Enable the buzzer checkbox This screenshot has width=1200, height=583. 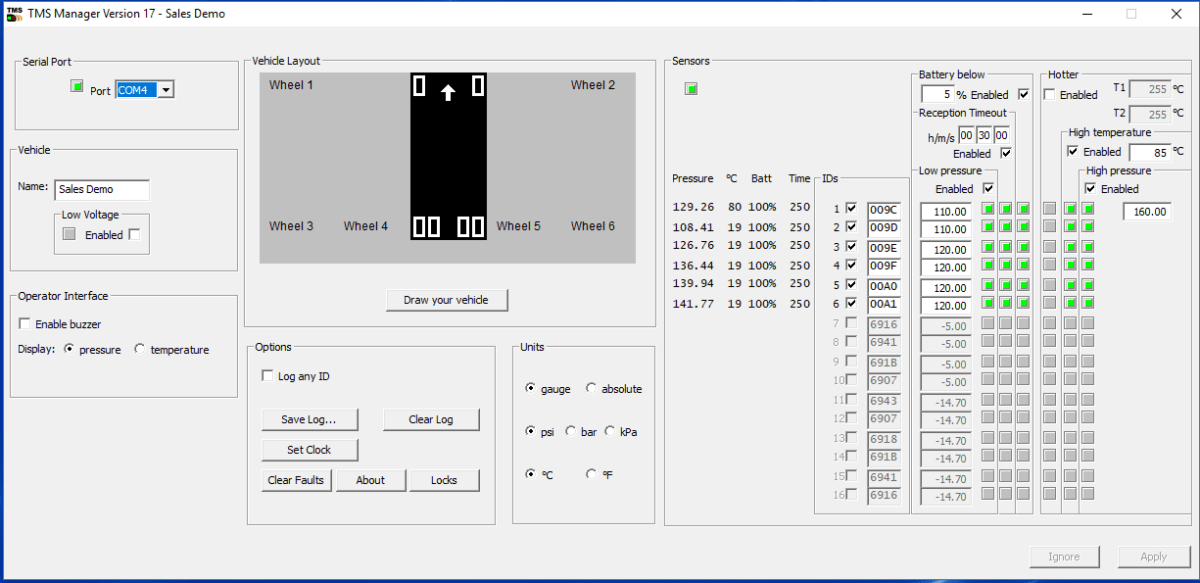pyautogui.click(x=24, y=323)
